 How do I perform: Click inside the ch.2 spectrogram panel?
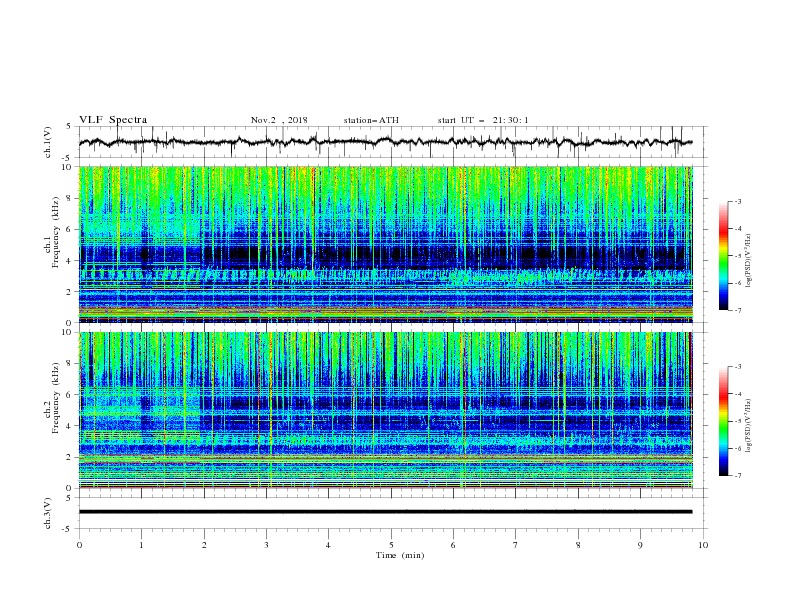[x=386, y=410]
